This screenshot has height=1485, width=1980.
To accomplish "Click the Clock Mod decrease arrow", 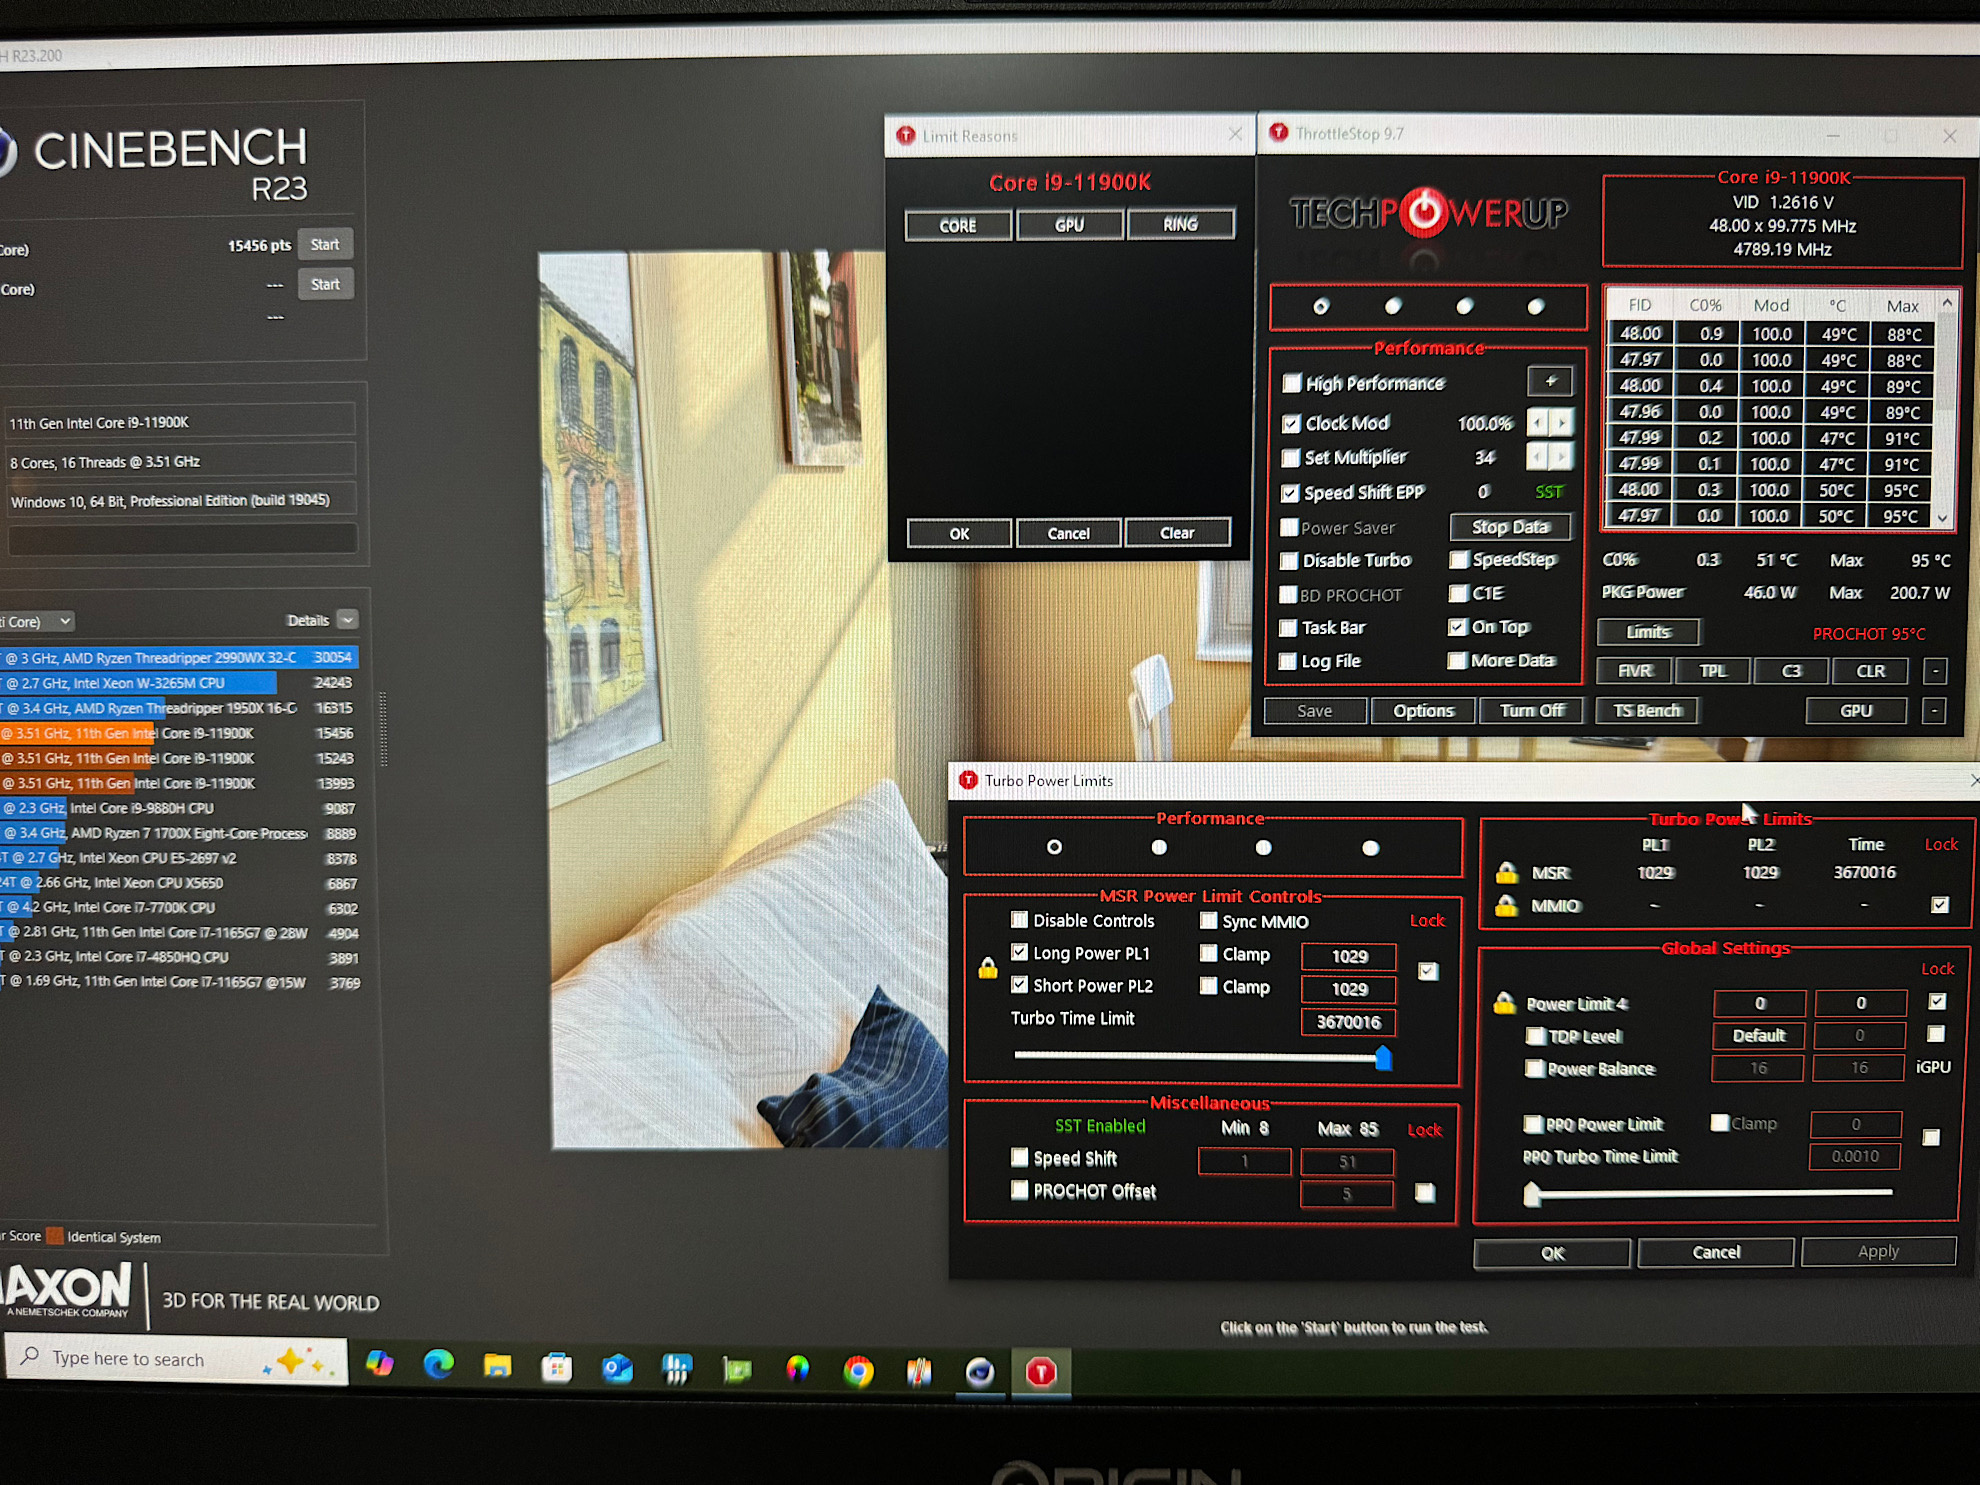I will coord(1538,423).
